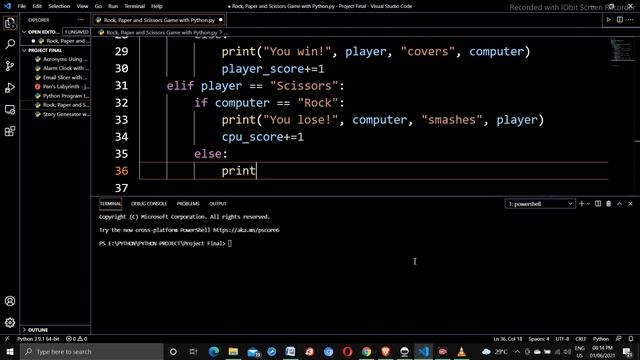Image resolution: width=640 pixels, height=360 pixels.
Task: Switch to the Problems tab
Action: pyautogui.click(x=188, y=204)
